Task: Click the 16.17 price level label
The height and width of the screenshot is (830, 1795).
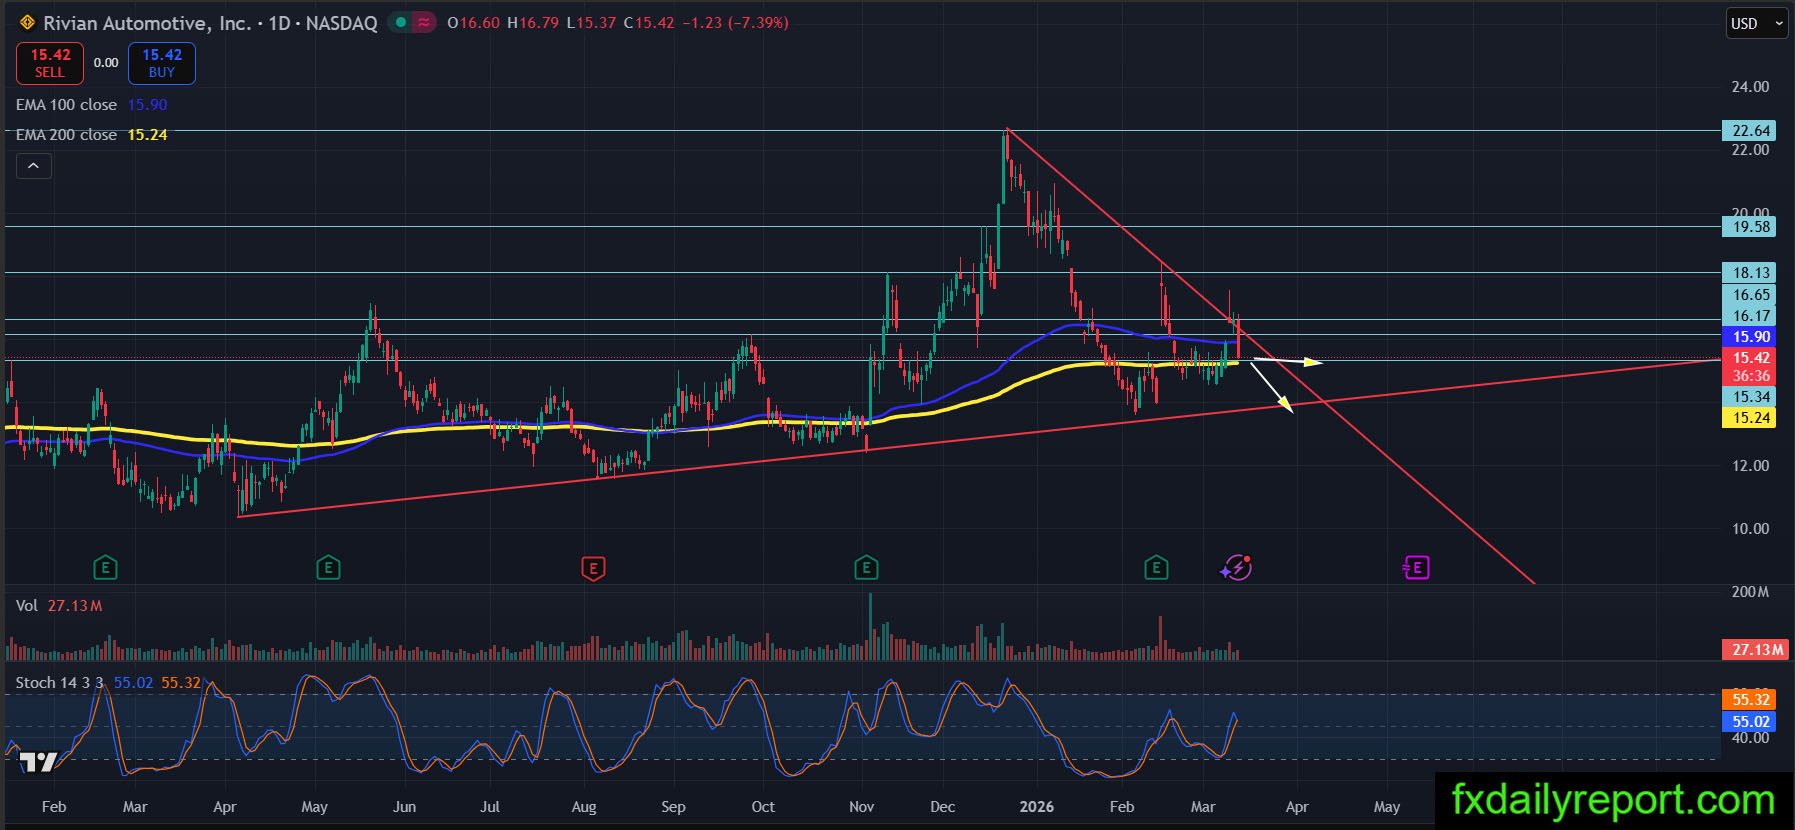Action: tap(1751, 316)
